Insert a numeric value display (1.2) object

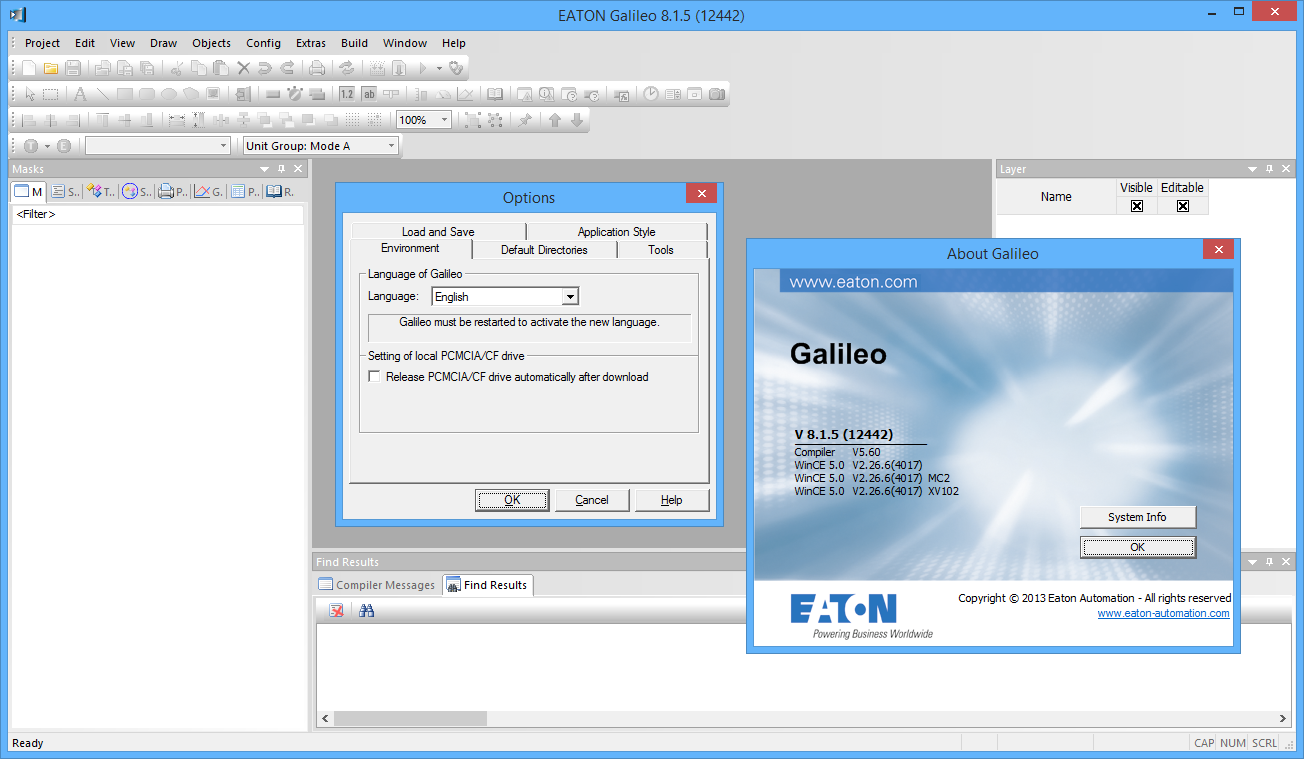[x=347, y=95]
